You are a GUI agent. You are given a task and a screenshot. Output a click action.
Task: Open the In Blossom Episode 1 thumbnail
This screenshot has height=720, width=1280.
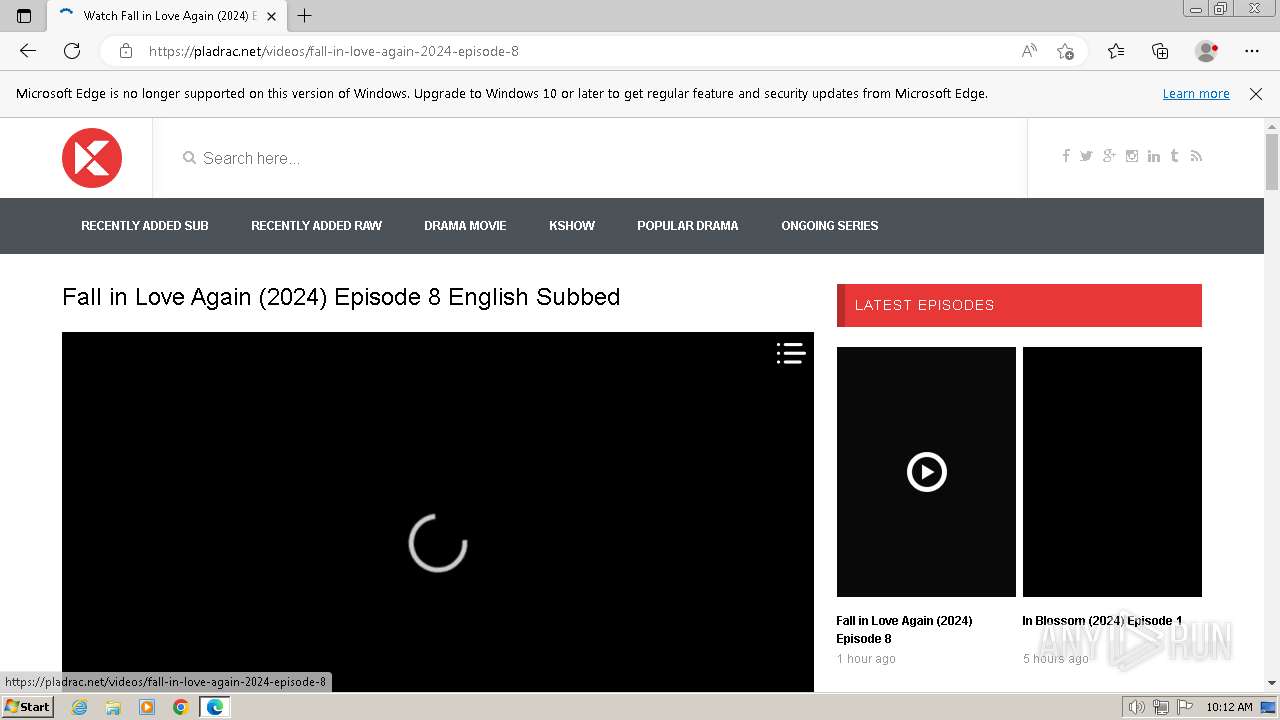(x=1112, y=472)
